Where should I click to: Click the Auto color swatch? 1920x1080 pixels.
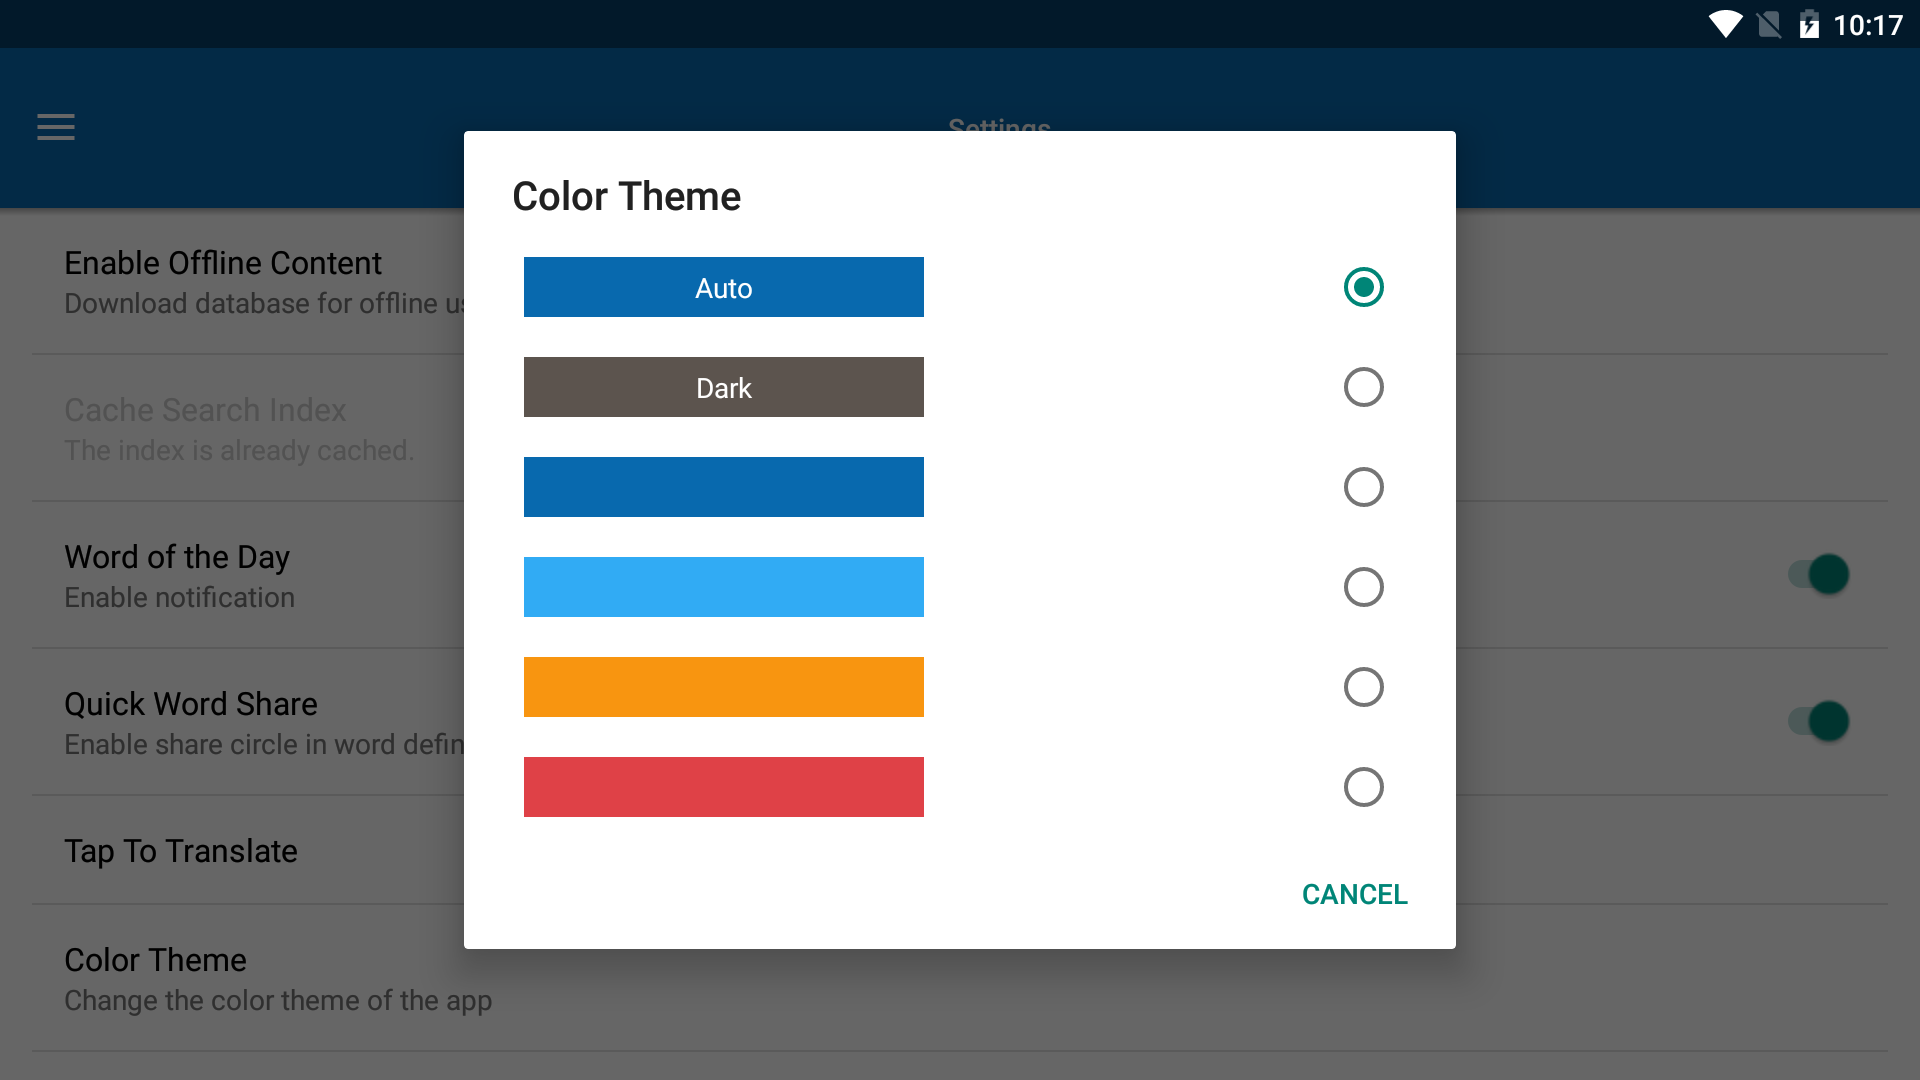(723, 287)
